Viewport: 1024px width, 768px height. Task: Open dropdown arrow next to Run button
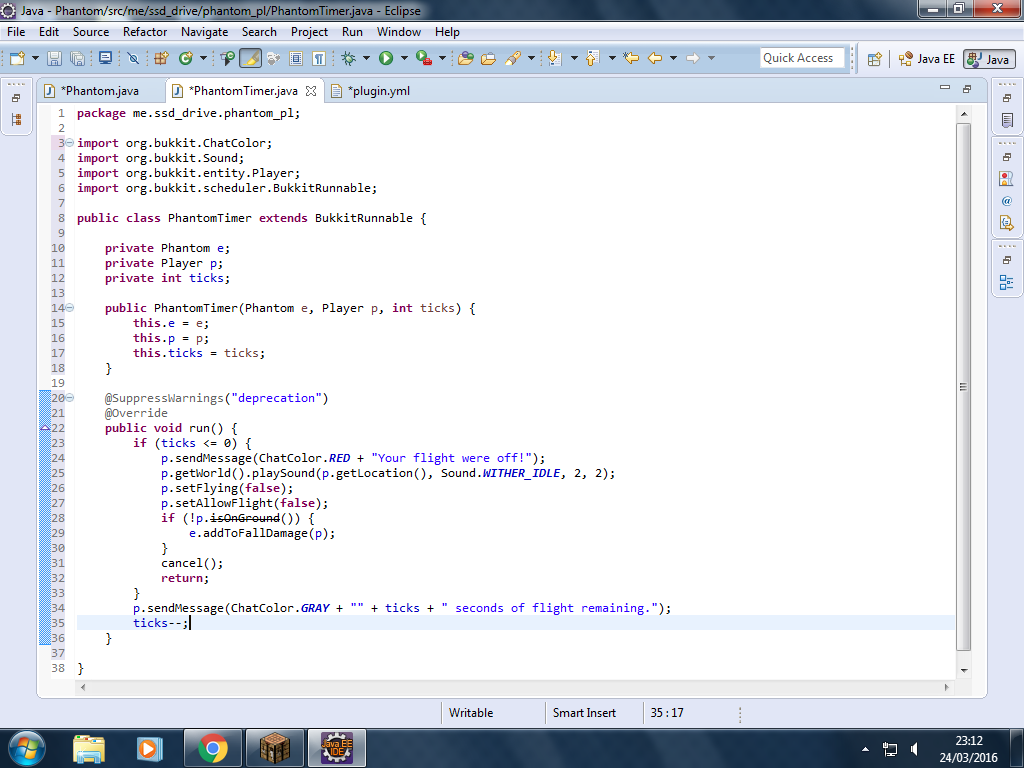(404, 58)
